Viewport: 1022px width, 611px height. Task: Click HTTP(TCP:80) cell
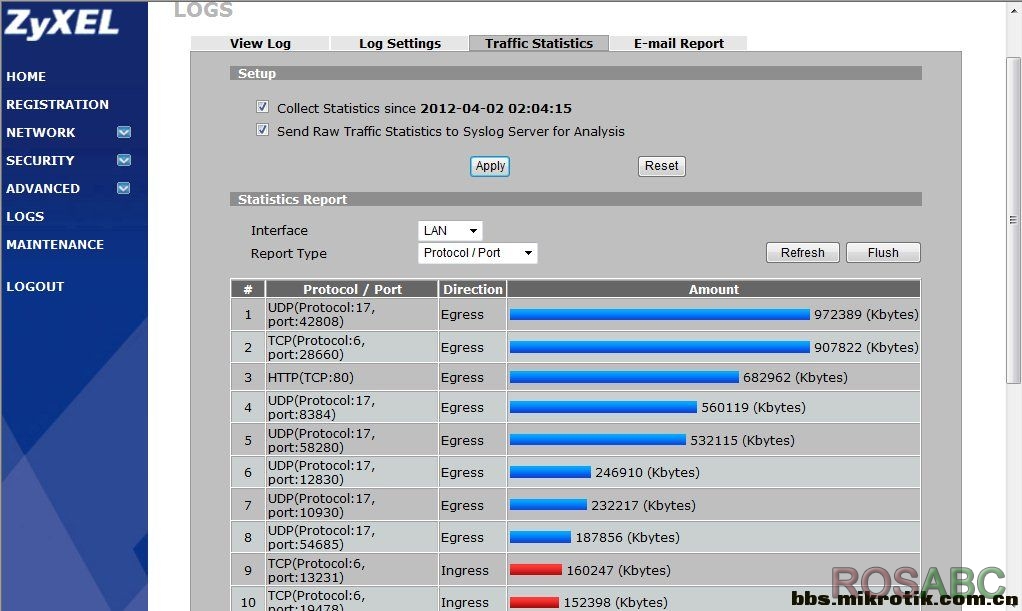[x=352, y=378]
